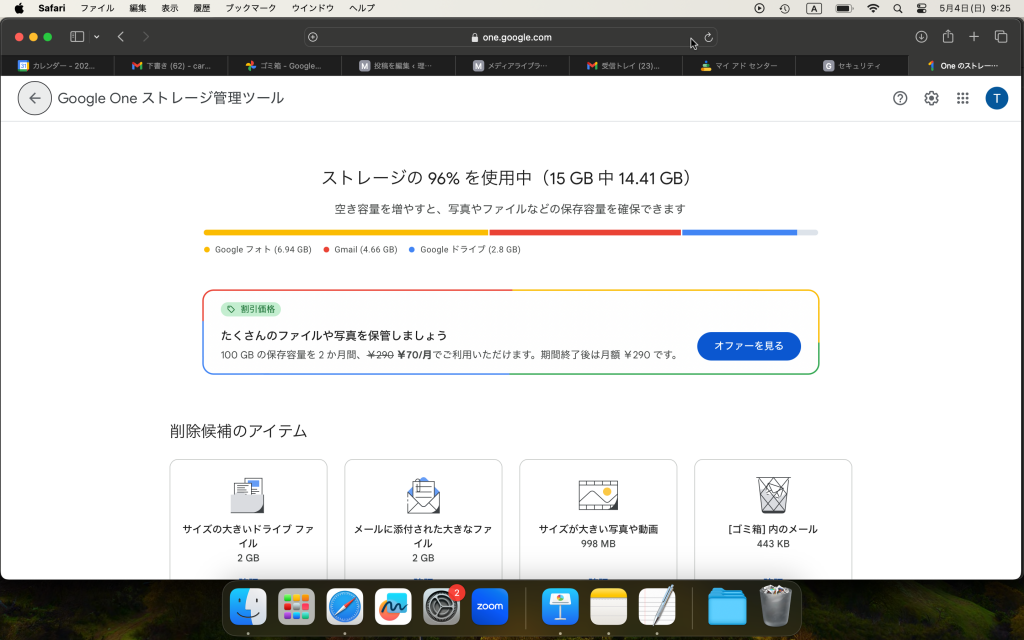This screenshot has width=1024, height=640.
Task: Click the trash emails bin icon
Action: tap(773, 495)
